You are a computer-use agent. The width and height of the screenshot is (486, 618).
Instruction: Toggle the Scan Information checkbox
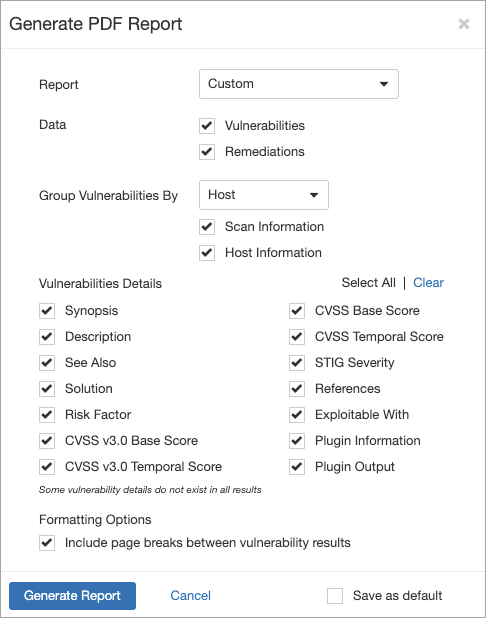point(207,227)
